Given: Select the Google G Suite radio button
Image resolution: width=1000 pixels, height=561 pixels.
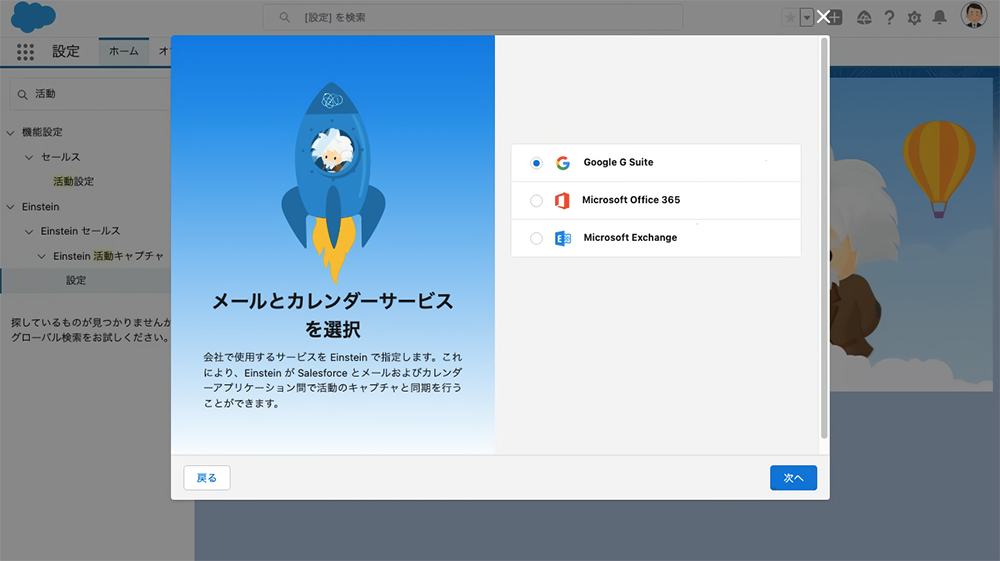Looking at the screenshot, I should coord(536,163).
